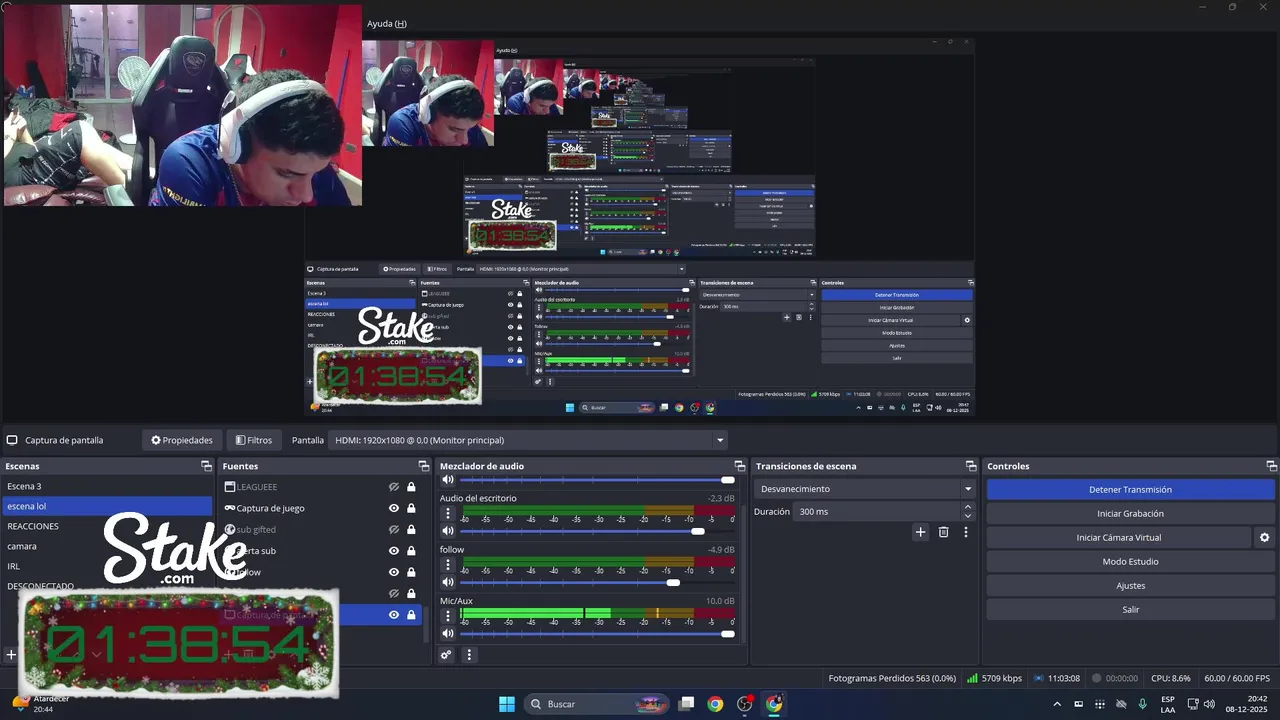Image resolution: width=1280 pixels, height=720 pixels.
Task: Open advanced audio properties gears icon
Action: [446, 655]
